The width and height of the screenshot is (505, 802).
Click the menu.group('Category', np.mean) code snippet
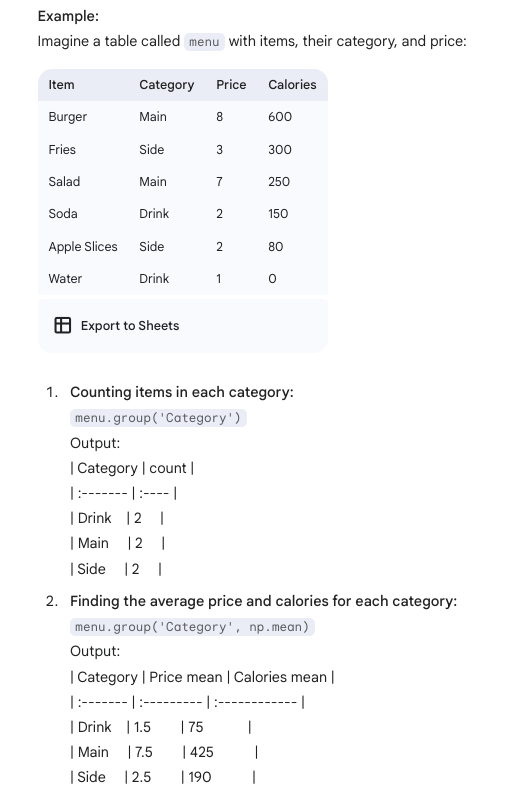[x=192, y=627]
